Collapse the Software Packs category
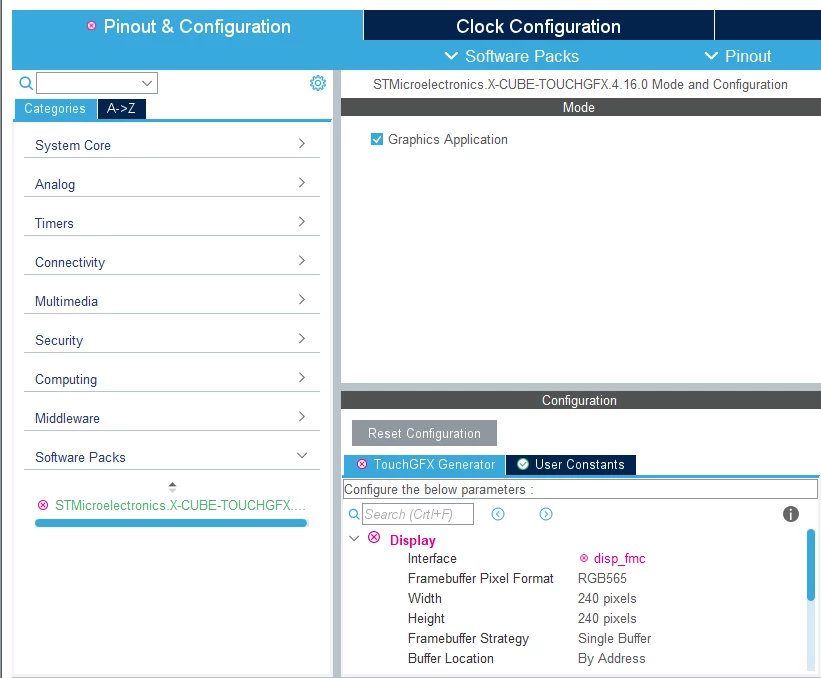 (x=172, y=456)
